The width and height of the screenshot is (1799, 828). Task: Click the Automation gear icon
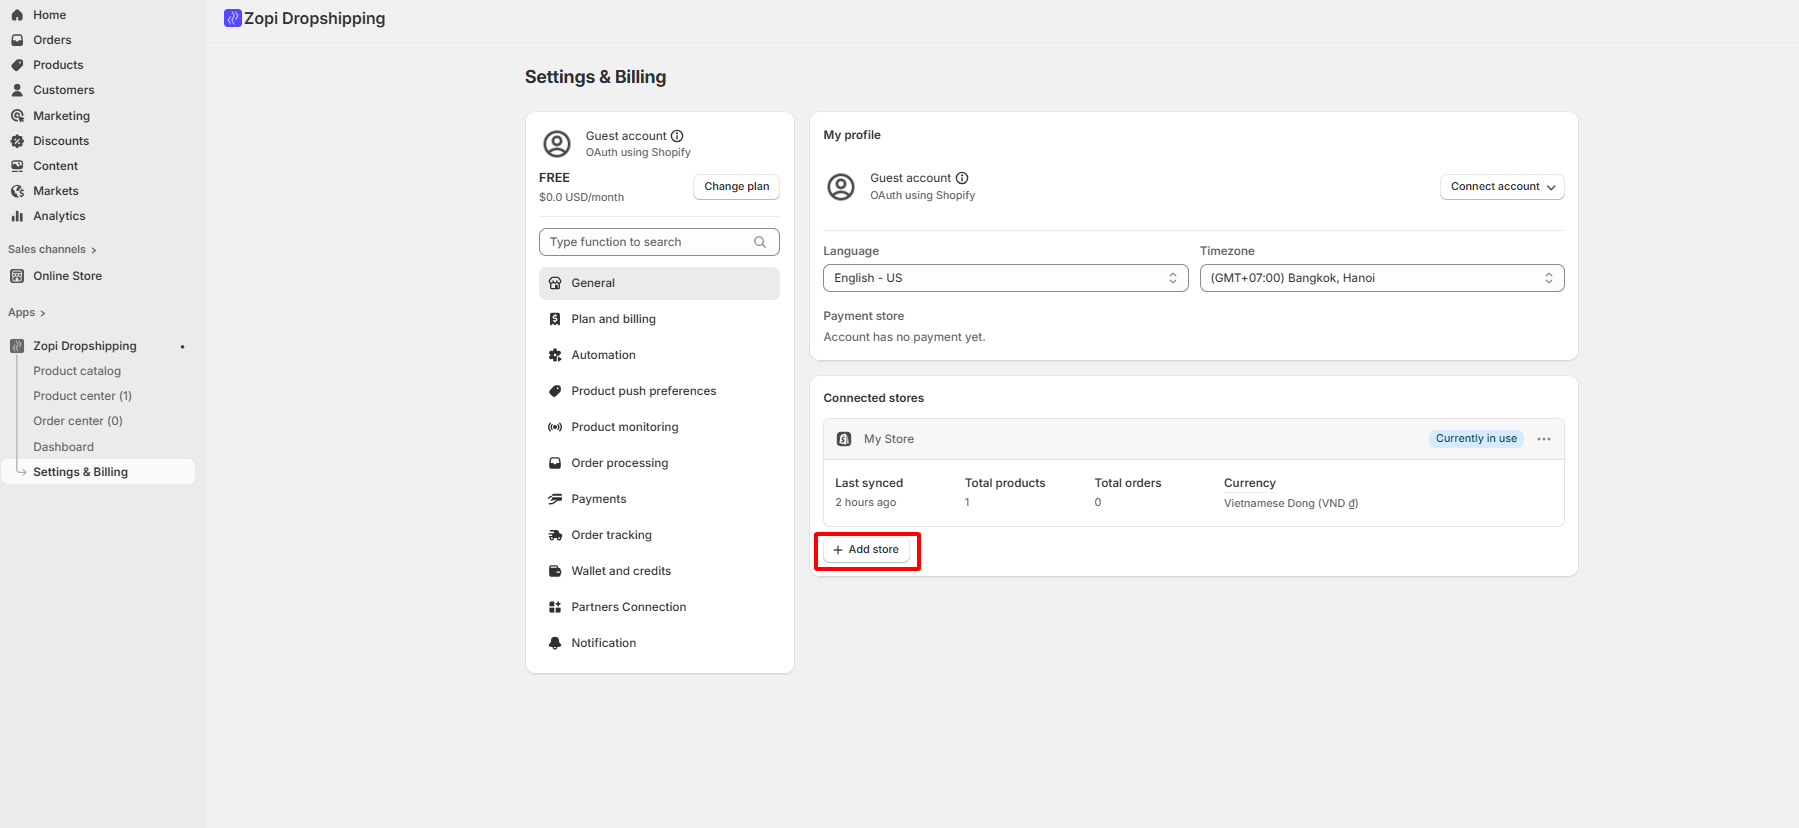click(x=555, y=355)
